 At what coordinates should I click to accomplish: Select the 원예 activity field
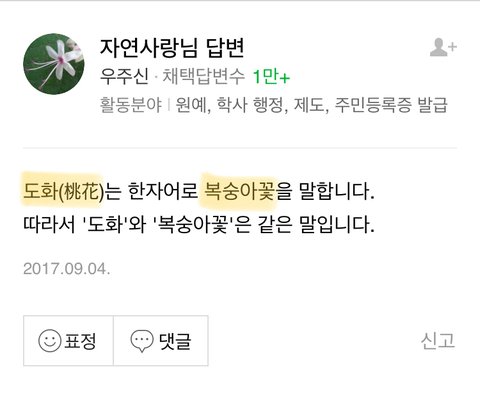191,105
